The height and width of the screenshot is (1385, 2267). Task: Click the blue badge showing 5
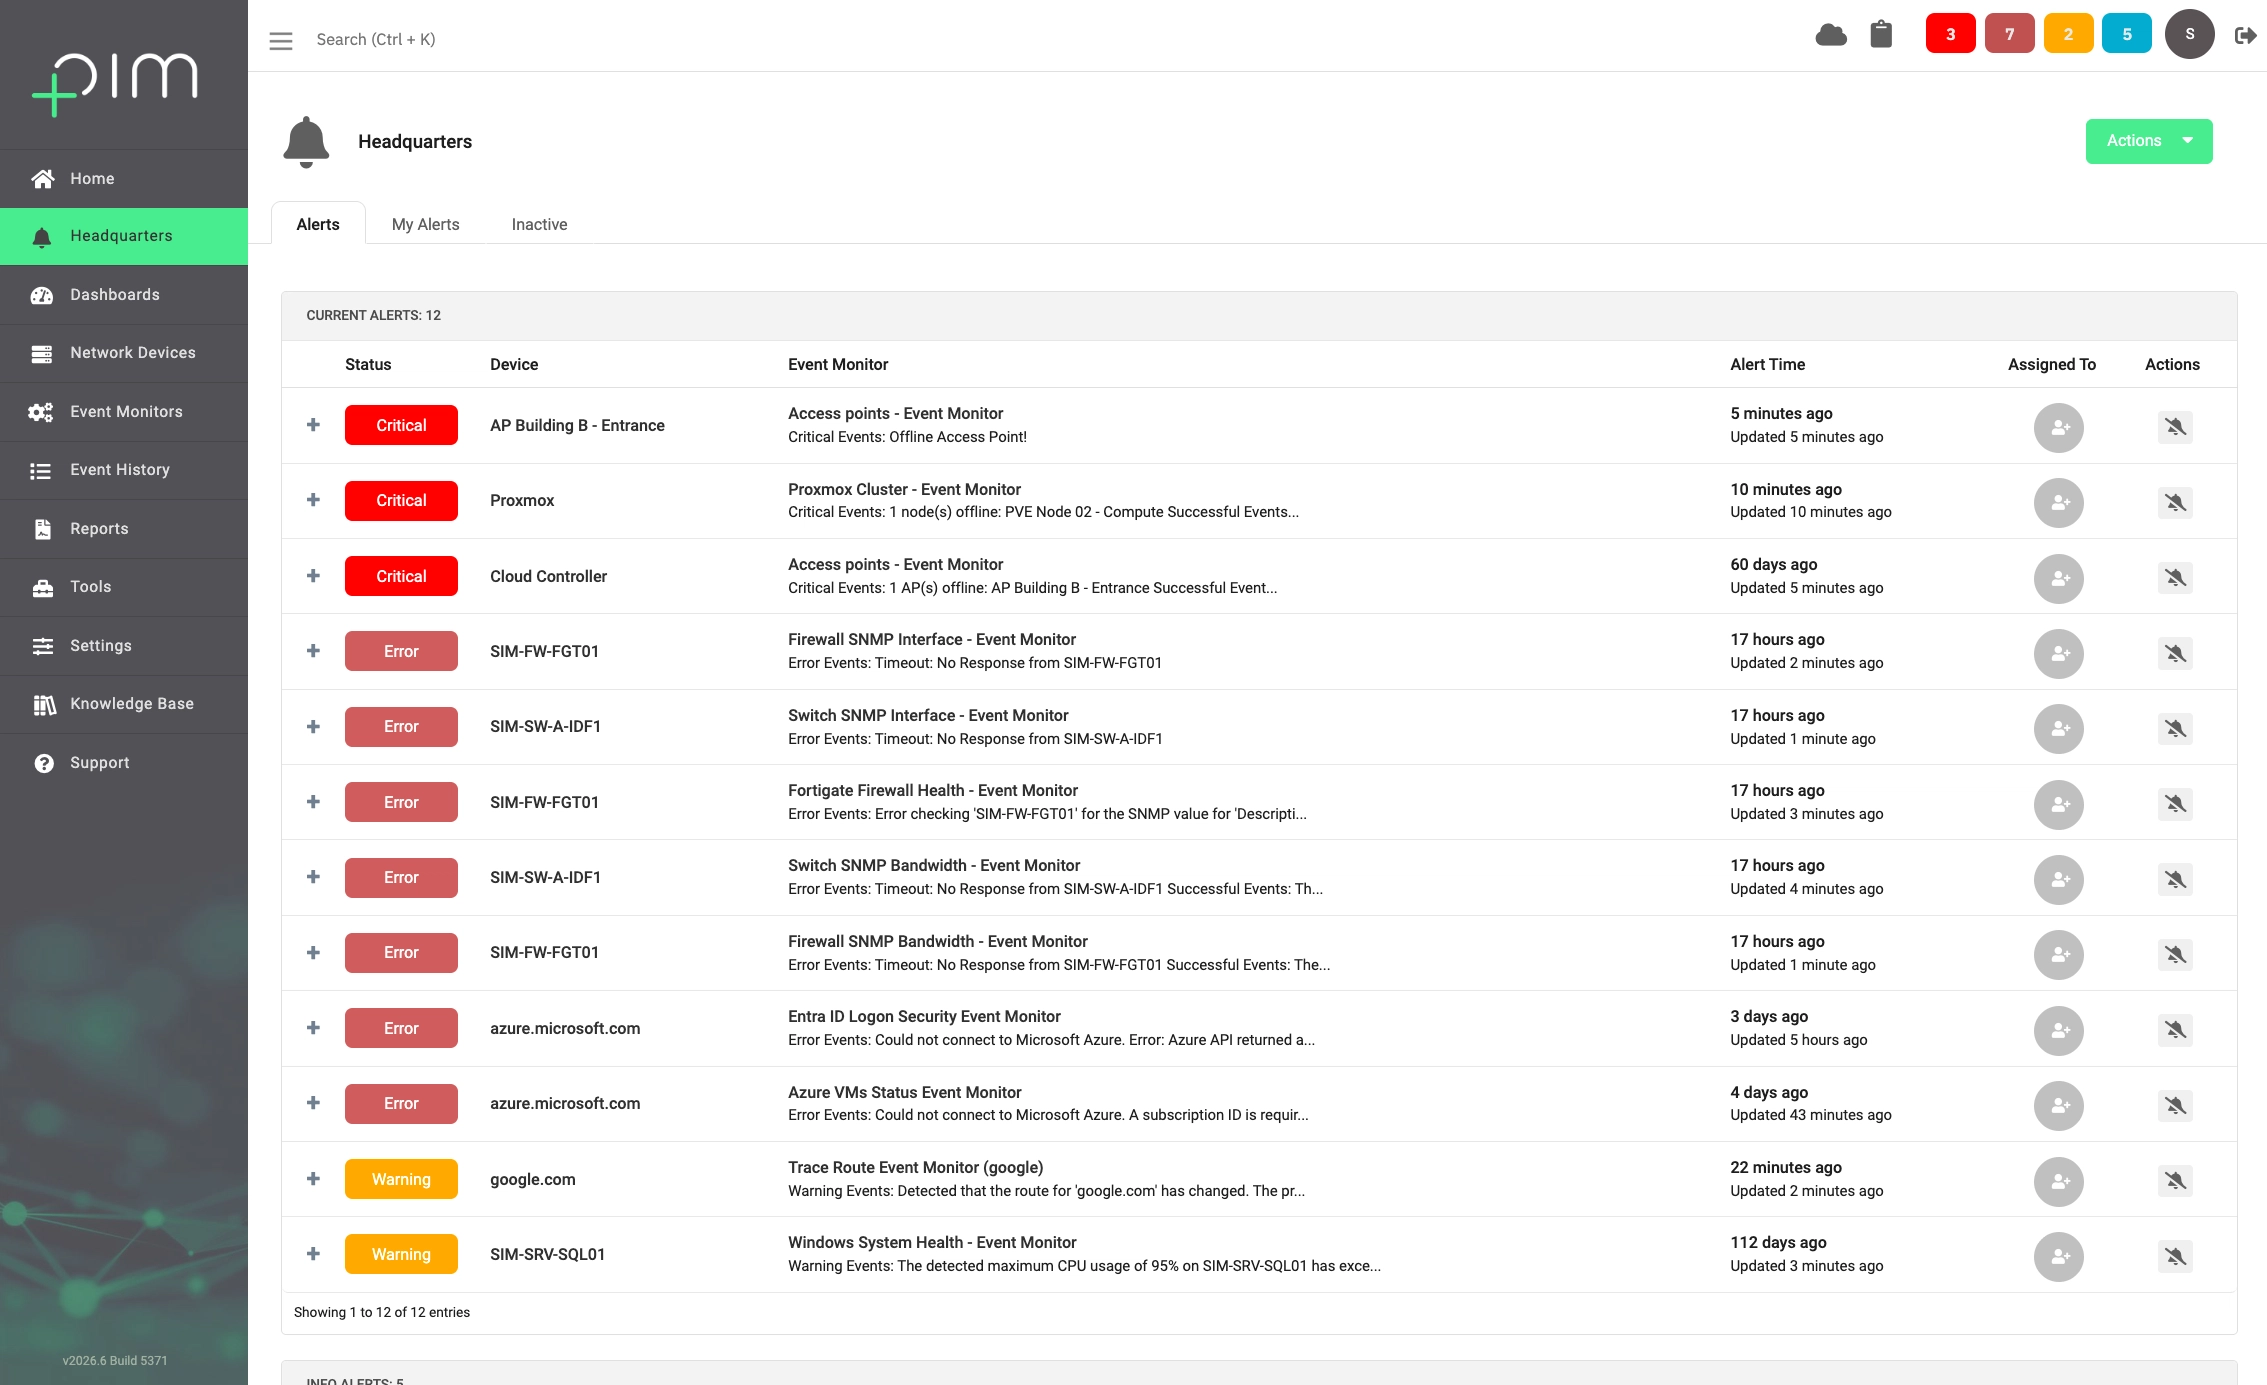2127,34
